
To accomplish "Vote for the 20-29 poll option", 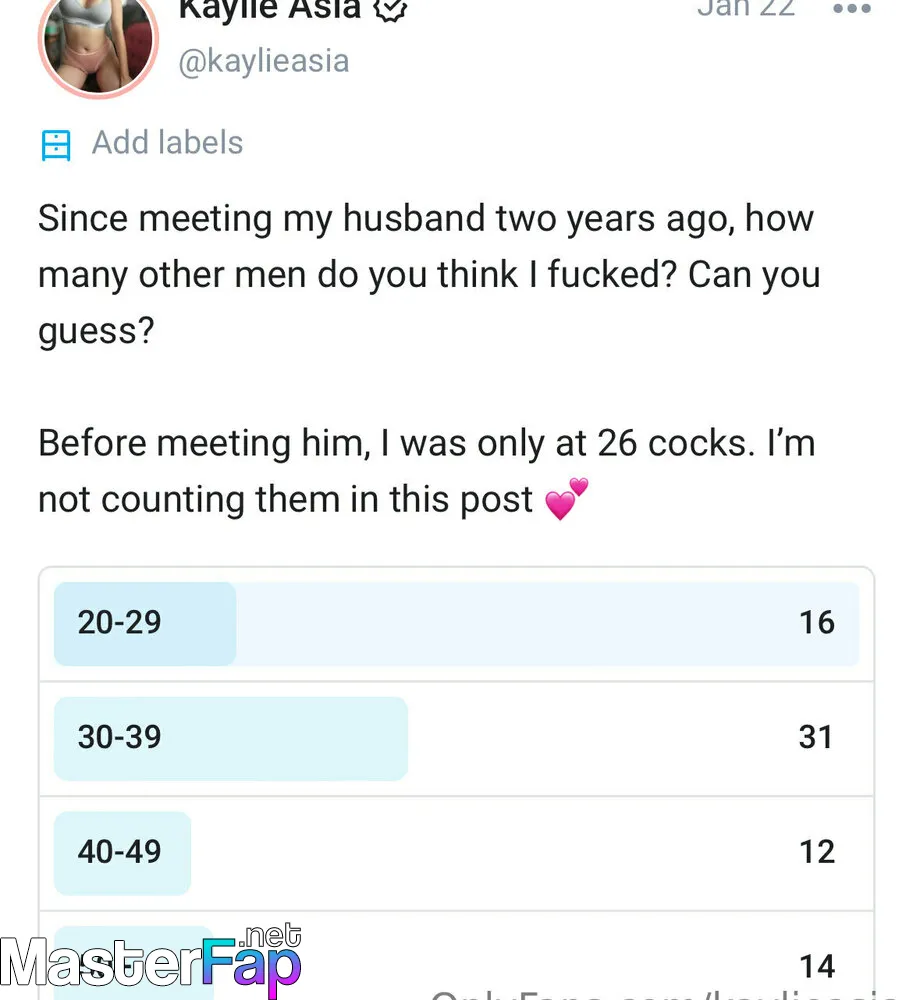I will tap(456, 623).
